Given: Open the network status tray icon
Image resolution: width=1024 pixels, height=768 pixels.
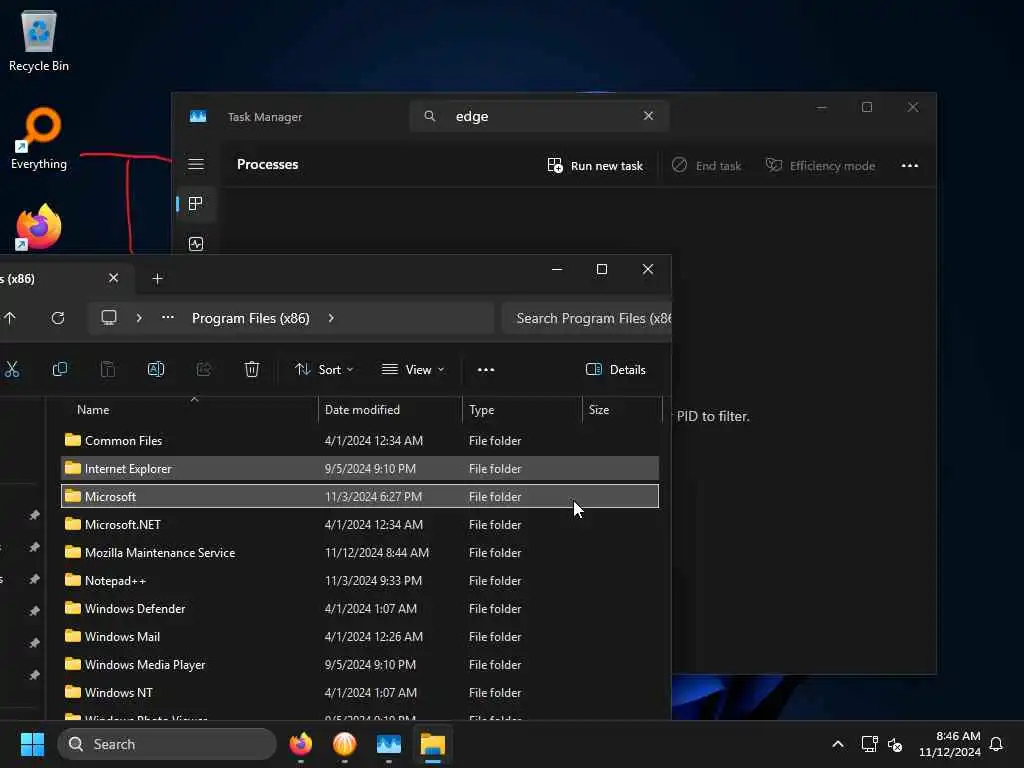Looking at the screenshot, I should coord(869,744).
